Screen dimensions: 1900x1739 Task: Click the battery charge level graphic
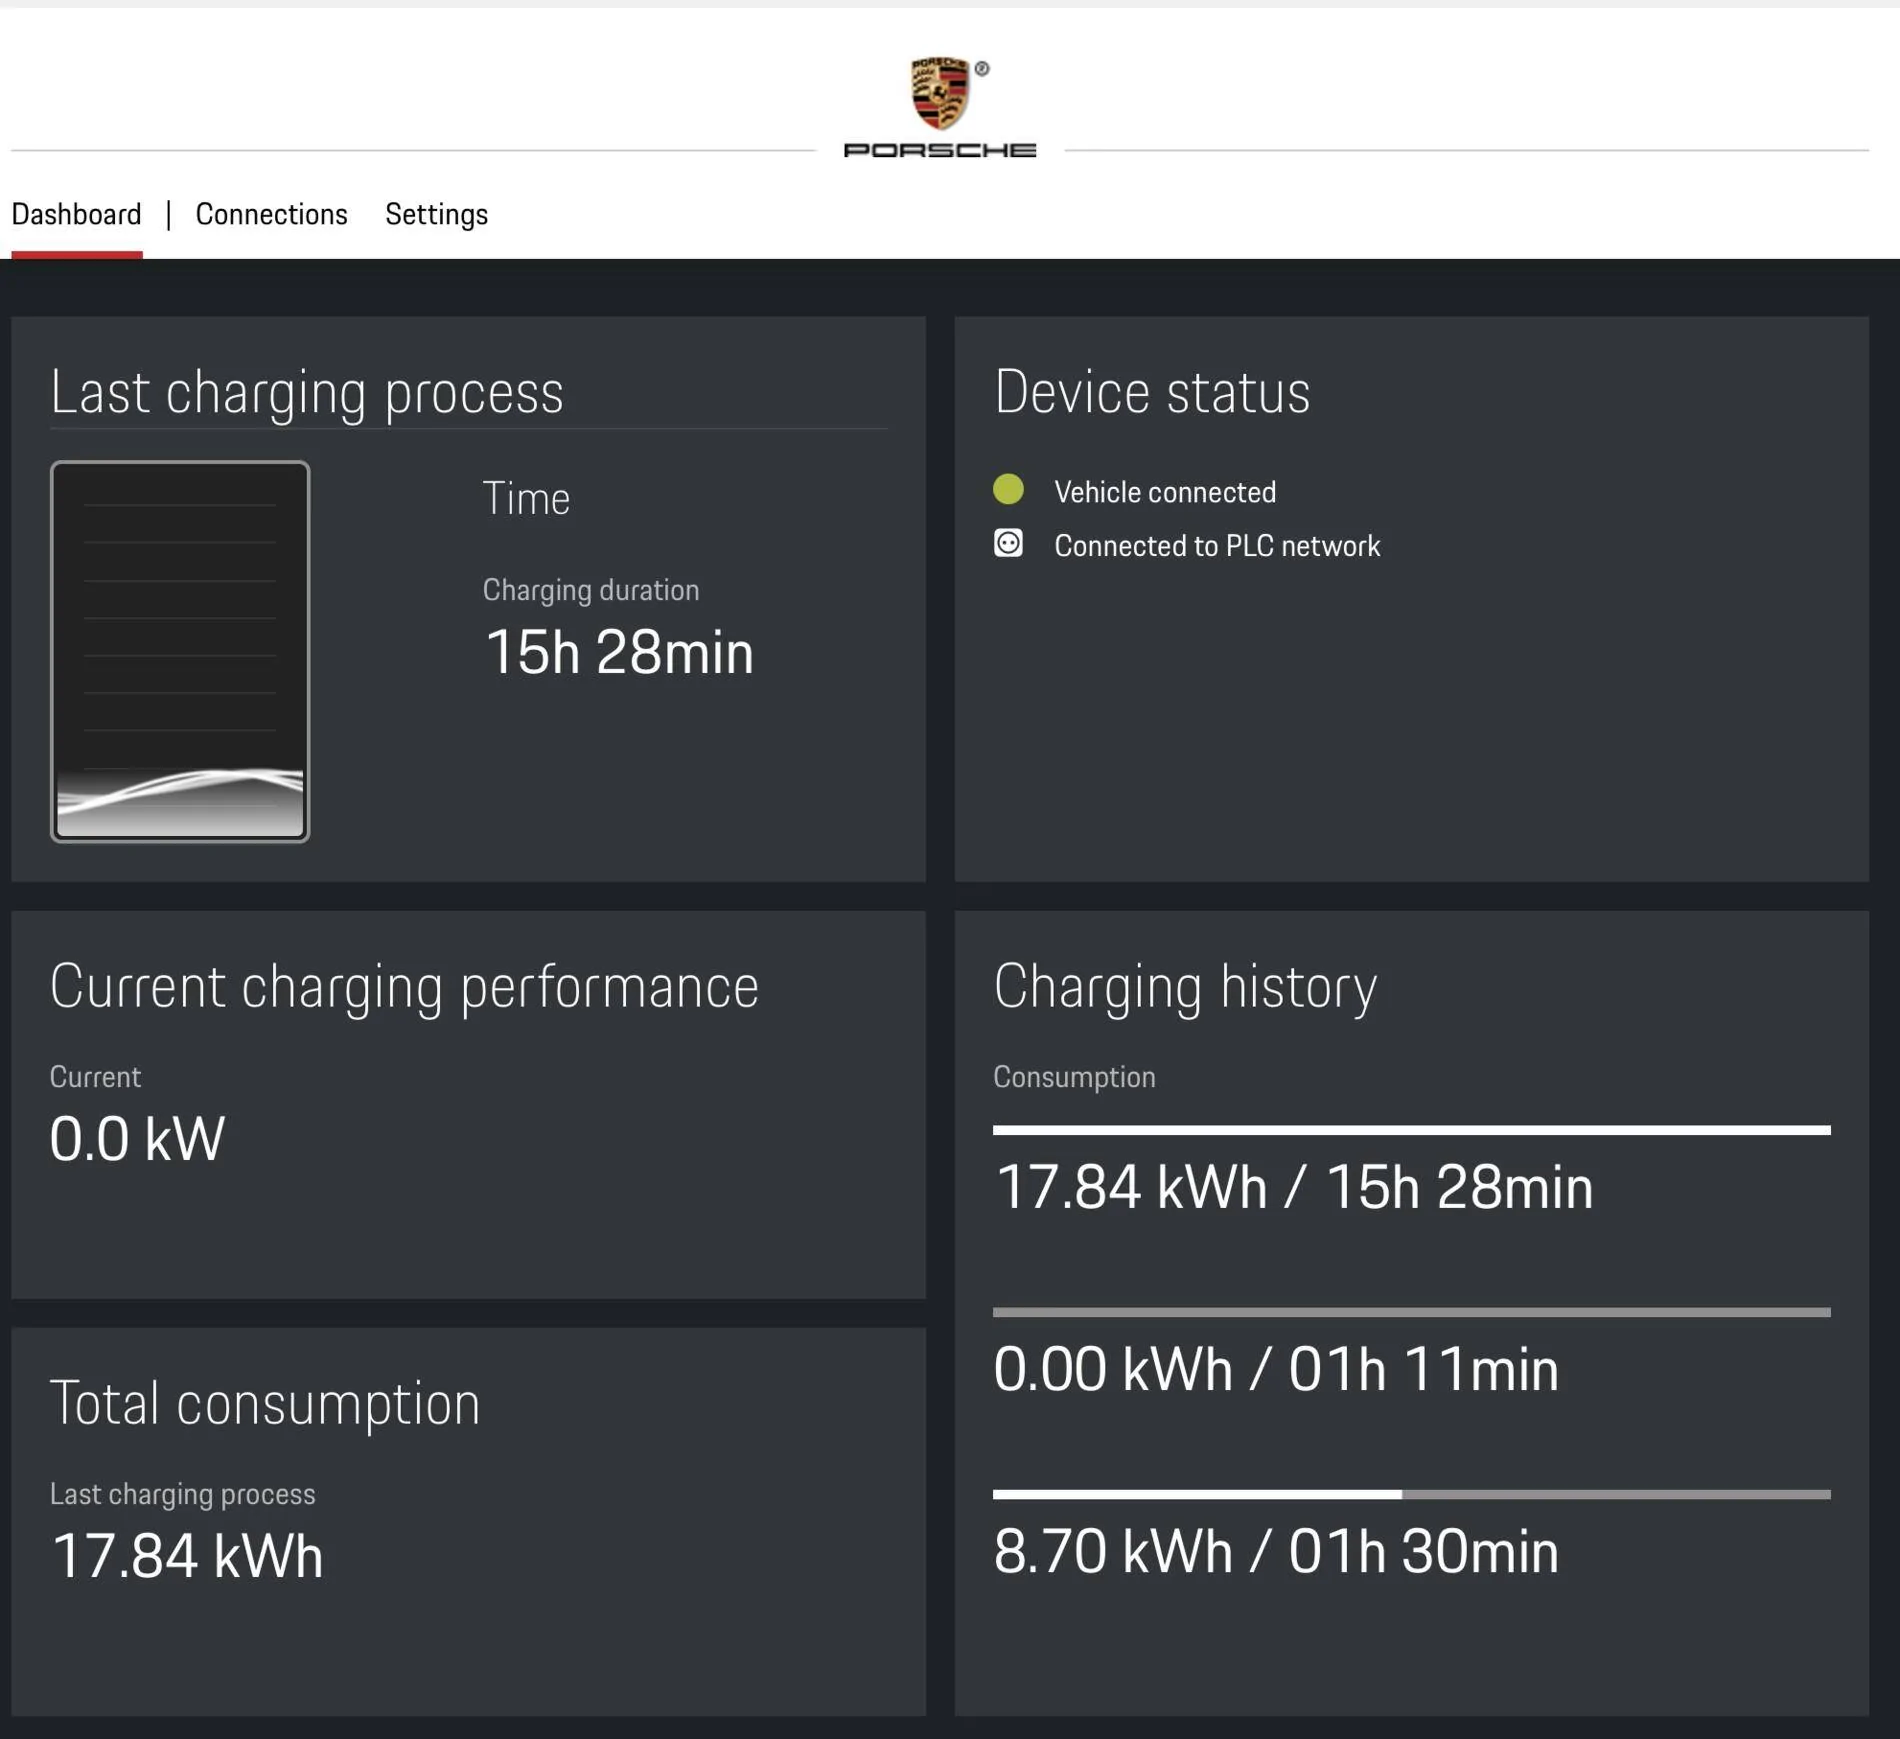point(180,651)
